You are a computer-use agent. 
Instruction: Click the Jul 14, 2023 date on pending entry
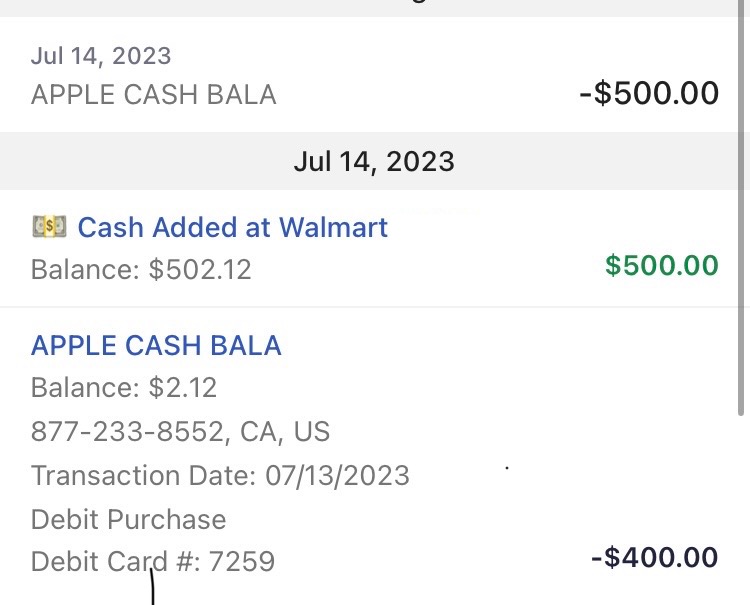pos(101,56)
